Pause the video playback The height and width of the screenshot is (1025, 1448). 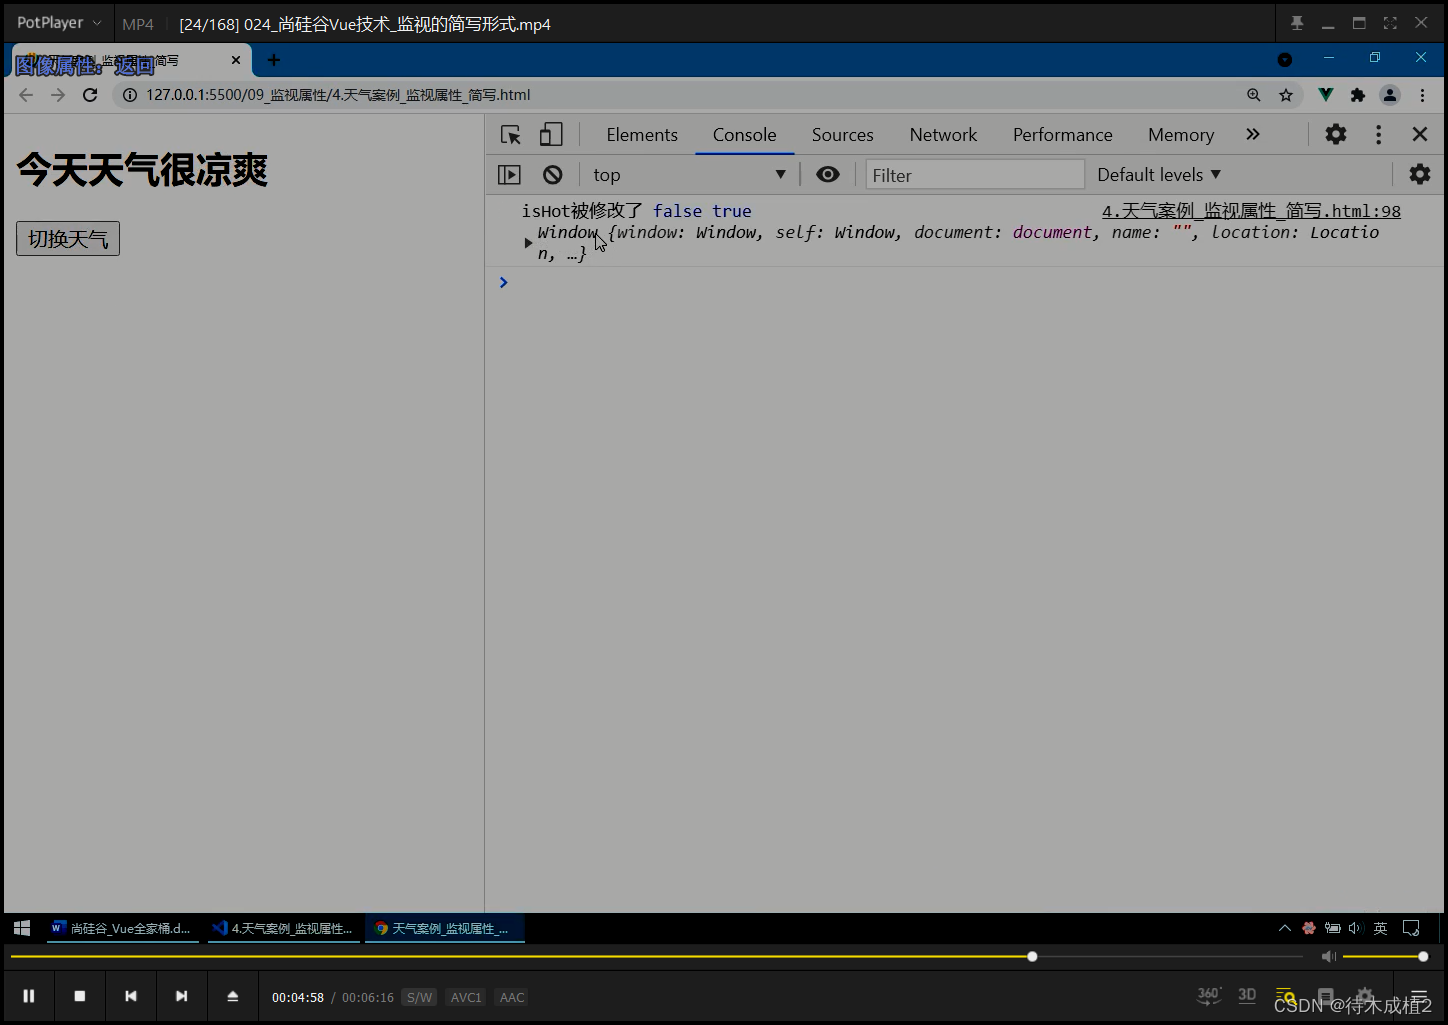(x=29, y=996)
